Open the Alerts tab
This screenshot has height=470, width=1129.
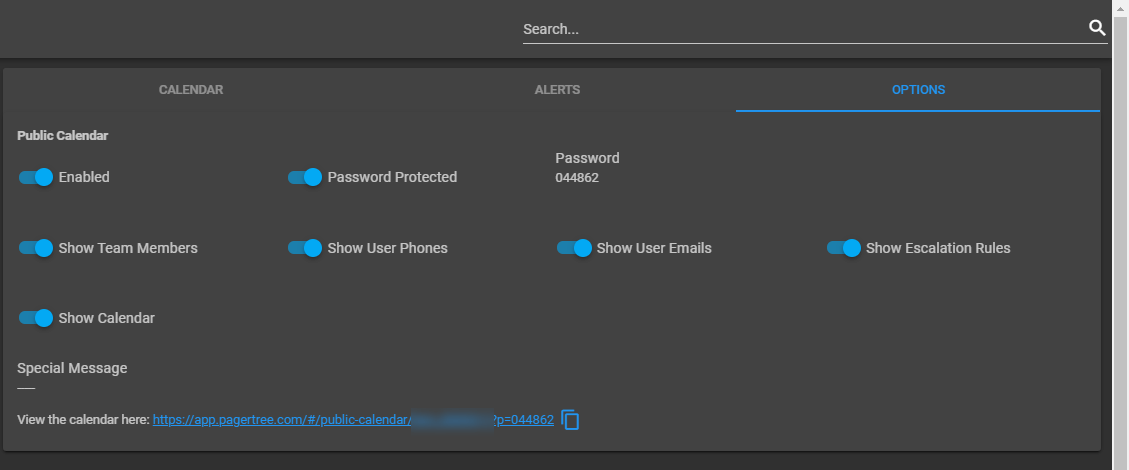point(557,90)
